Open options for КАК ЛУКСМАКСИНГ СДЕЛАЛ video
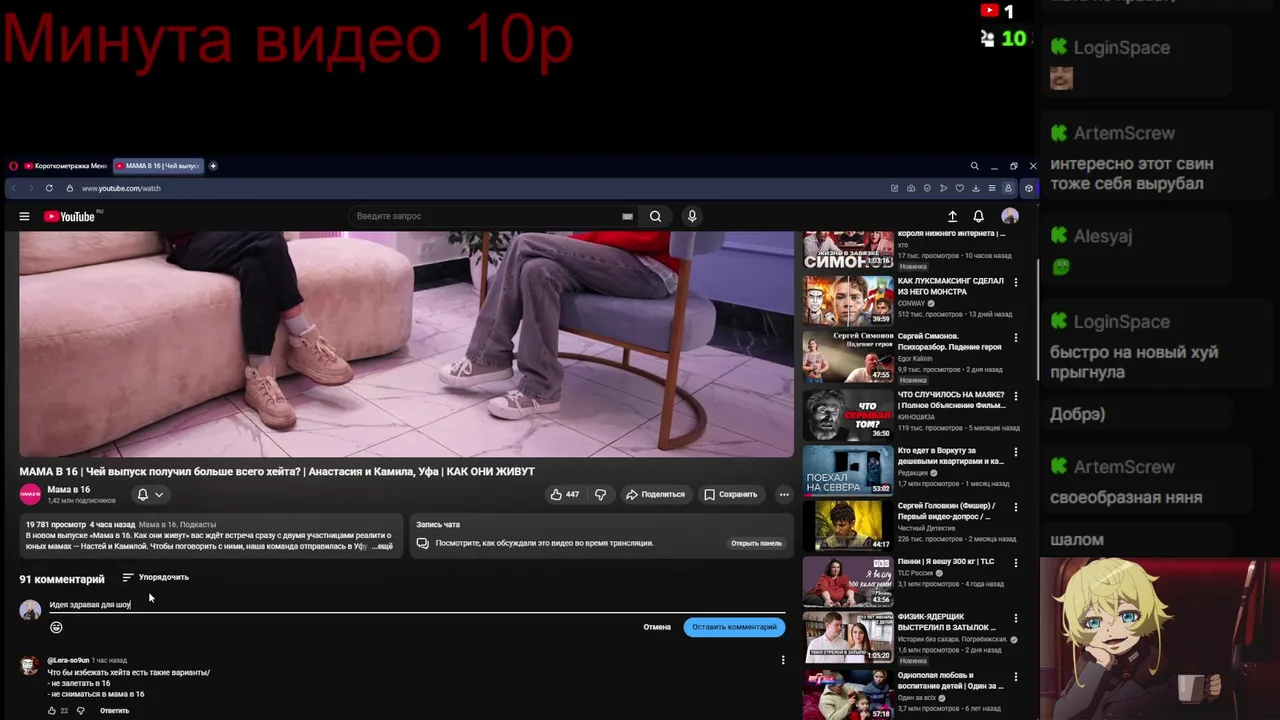 click(1016, 283)
